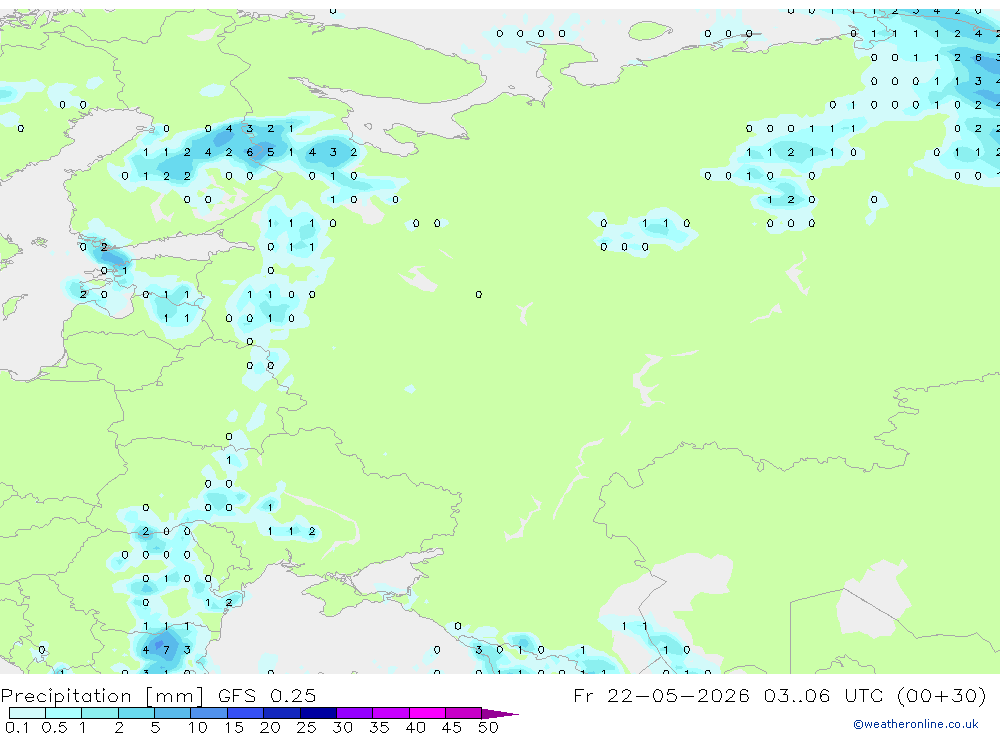Pick the legend swatch between 45 and 50
The width and height of the screenshot is (1000, 733).
463,713
